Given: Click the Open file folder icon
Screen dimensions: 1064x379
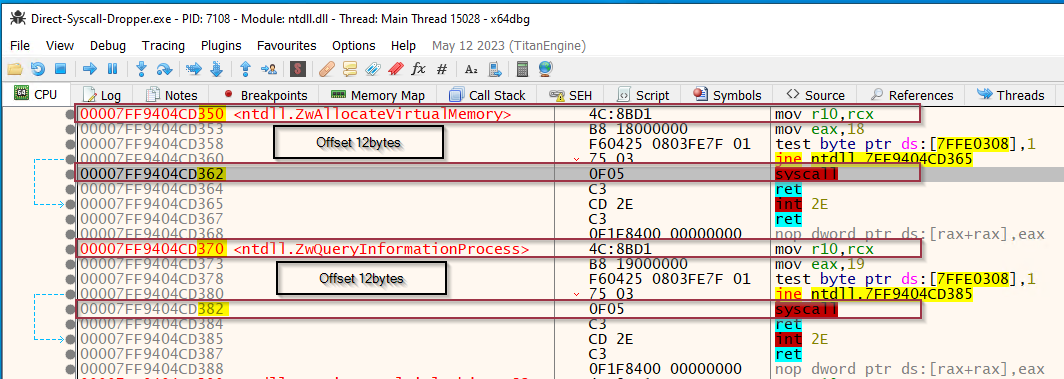Looking at the screenshot, I should click(x=15, y=68).
